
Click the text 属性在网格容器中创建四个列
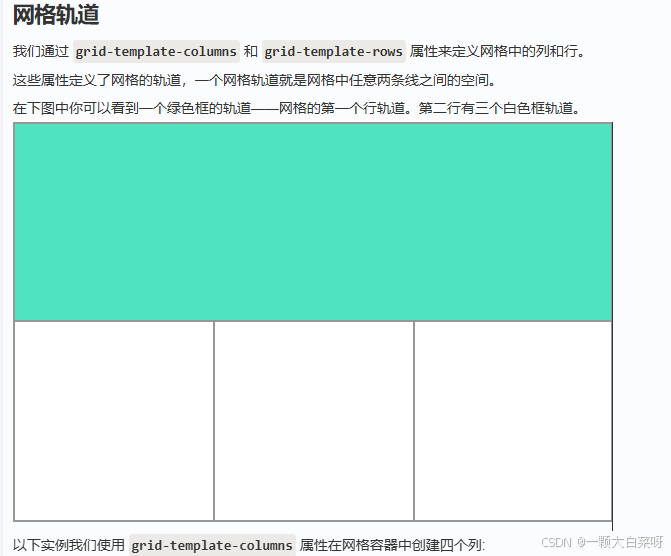pos(392,545)
